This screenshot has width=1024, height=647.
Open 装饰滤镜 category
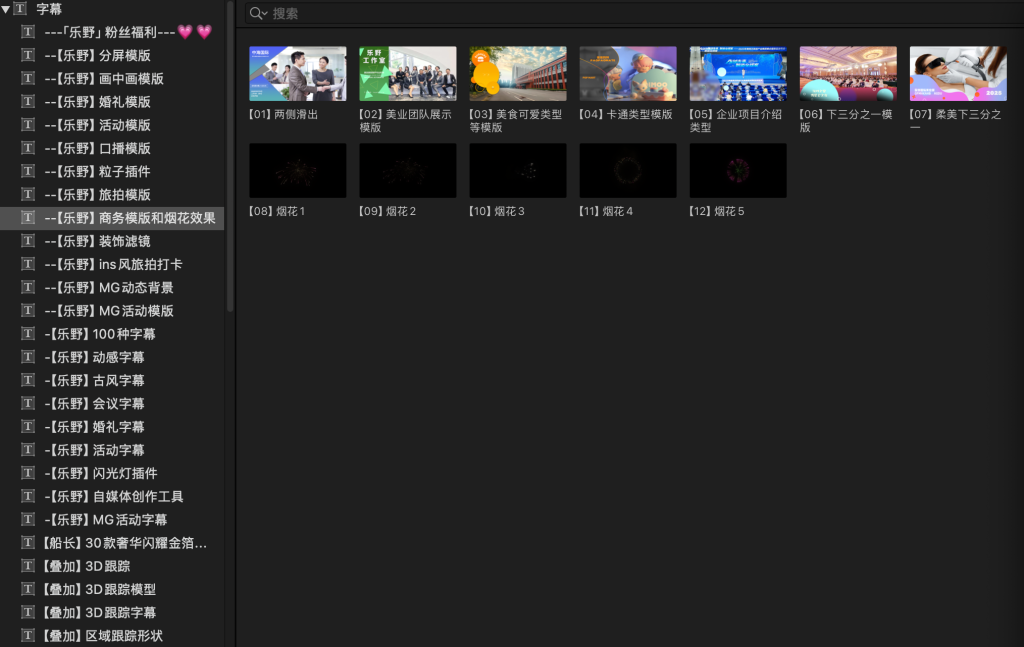(x=112, y=241)
